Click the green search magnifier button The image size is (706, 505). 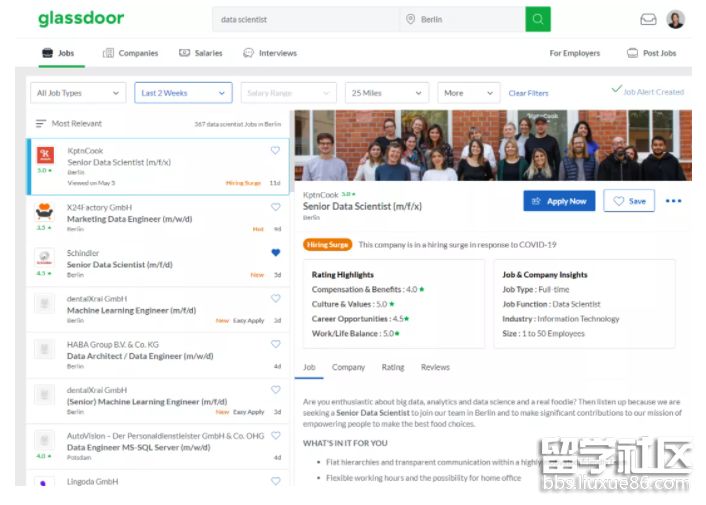click(538, 19)
